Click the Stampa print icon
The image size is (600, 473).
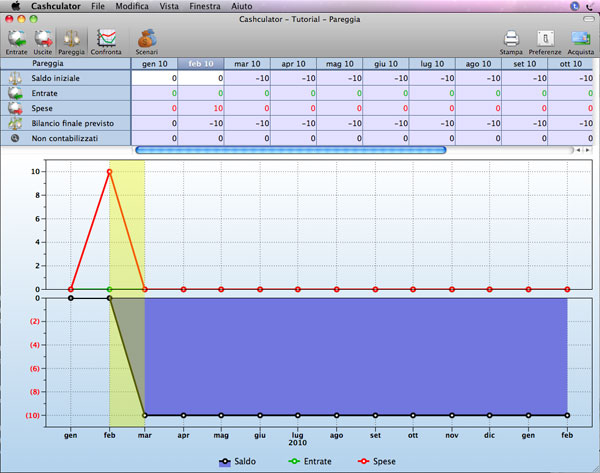[511, 39]
